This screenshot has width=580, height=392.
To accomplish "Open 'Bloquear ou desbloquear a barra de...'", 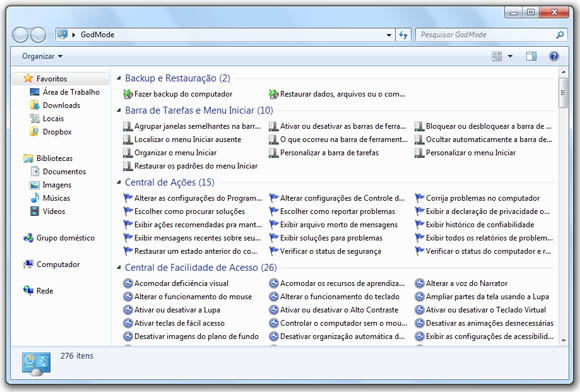I will click(x=483, y=126).
